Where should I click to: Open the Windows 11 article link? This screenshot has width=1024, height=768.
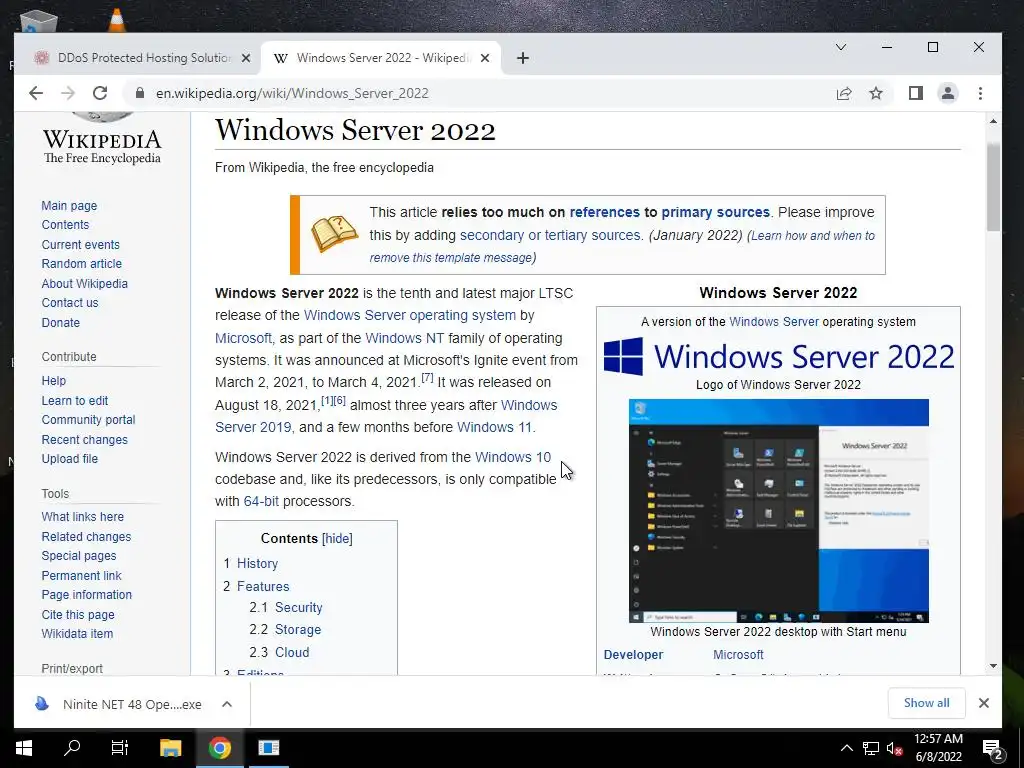494,427
